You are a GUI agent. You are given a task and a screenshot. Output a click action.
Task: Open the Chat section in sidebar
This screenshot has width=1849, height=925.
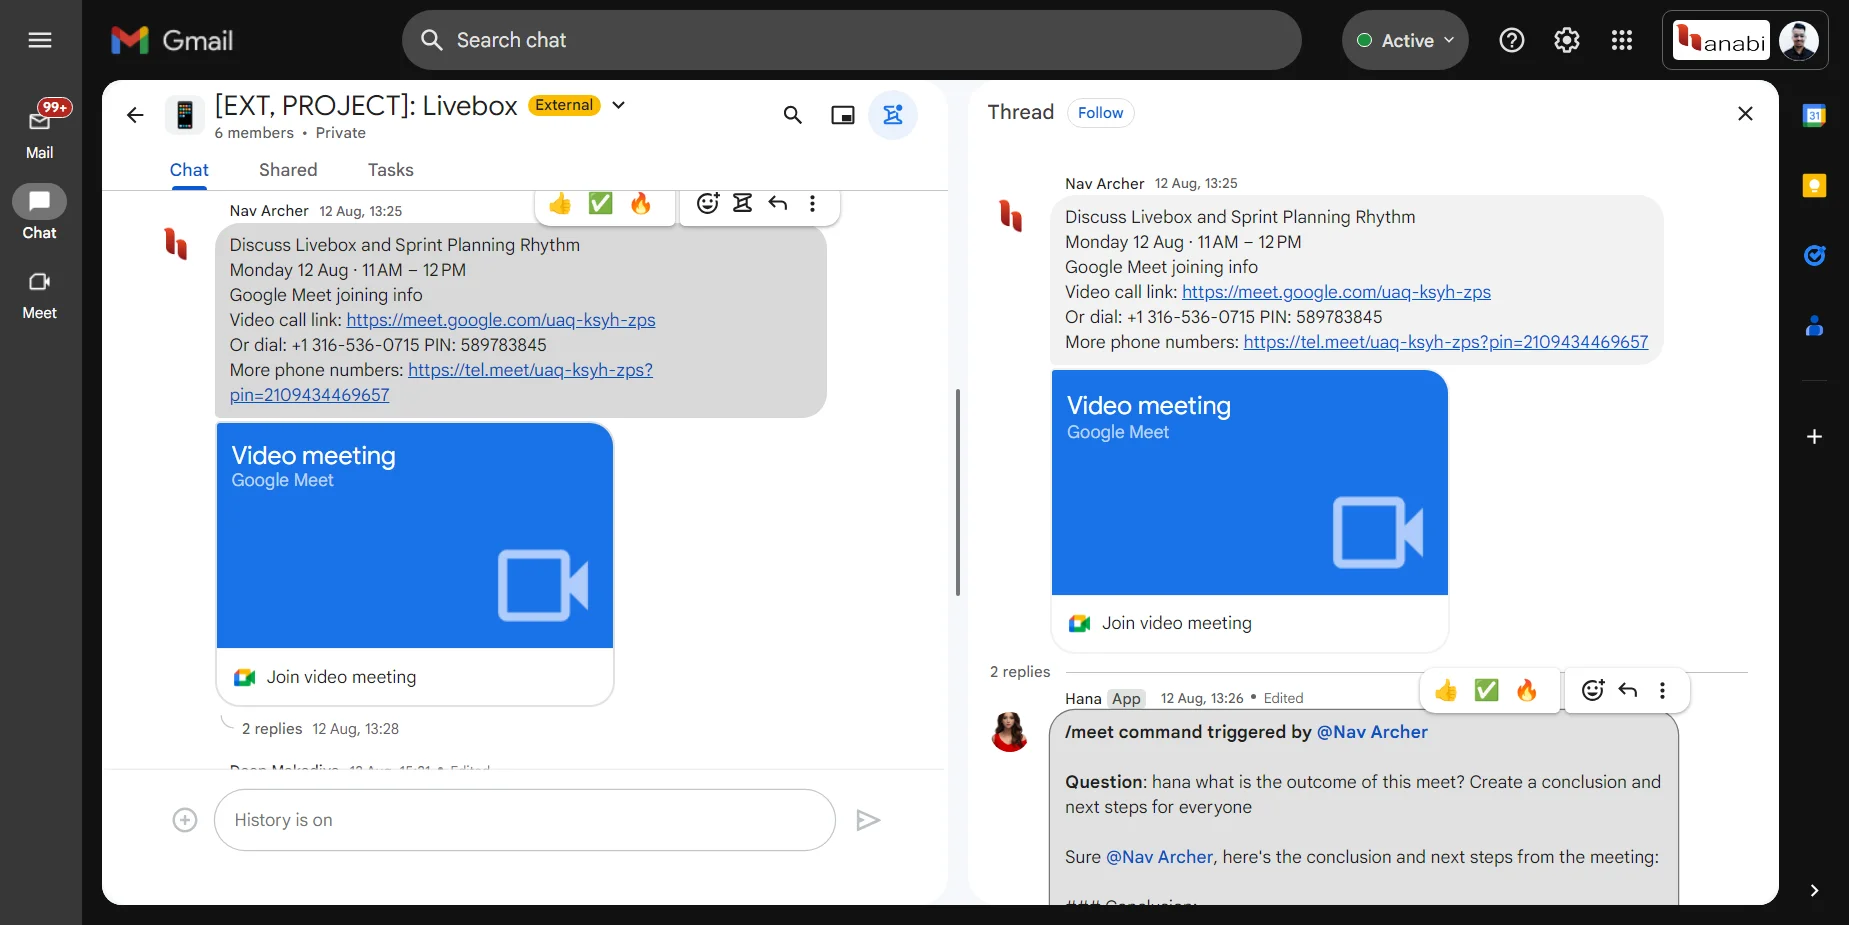coord(40,212)
